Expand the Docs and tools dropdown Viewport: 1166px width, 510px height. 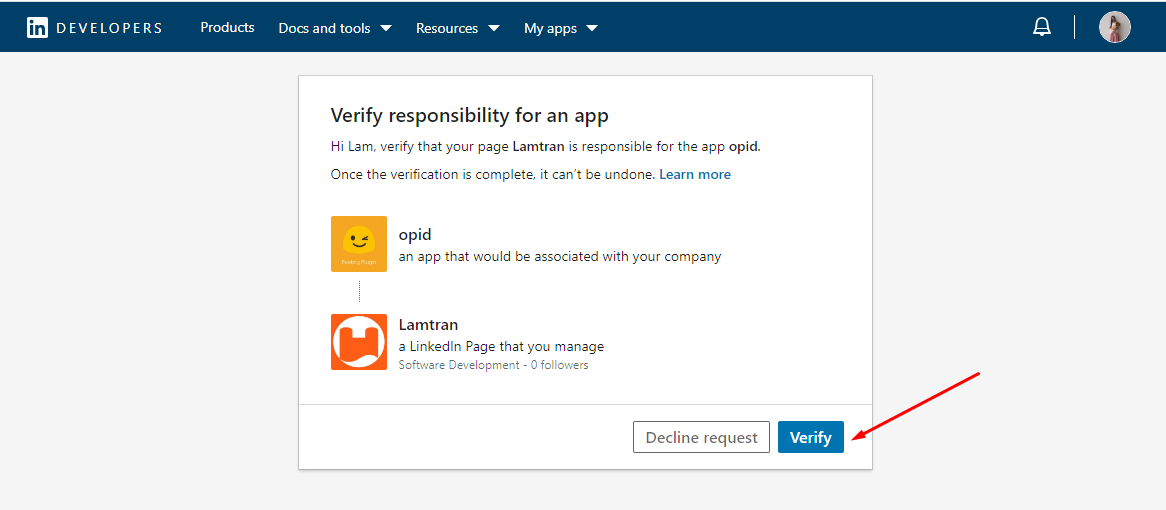pyautogui.click(x=335, y=28)
